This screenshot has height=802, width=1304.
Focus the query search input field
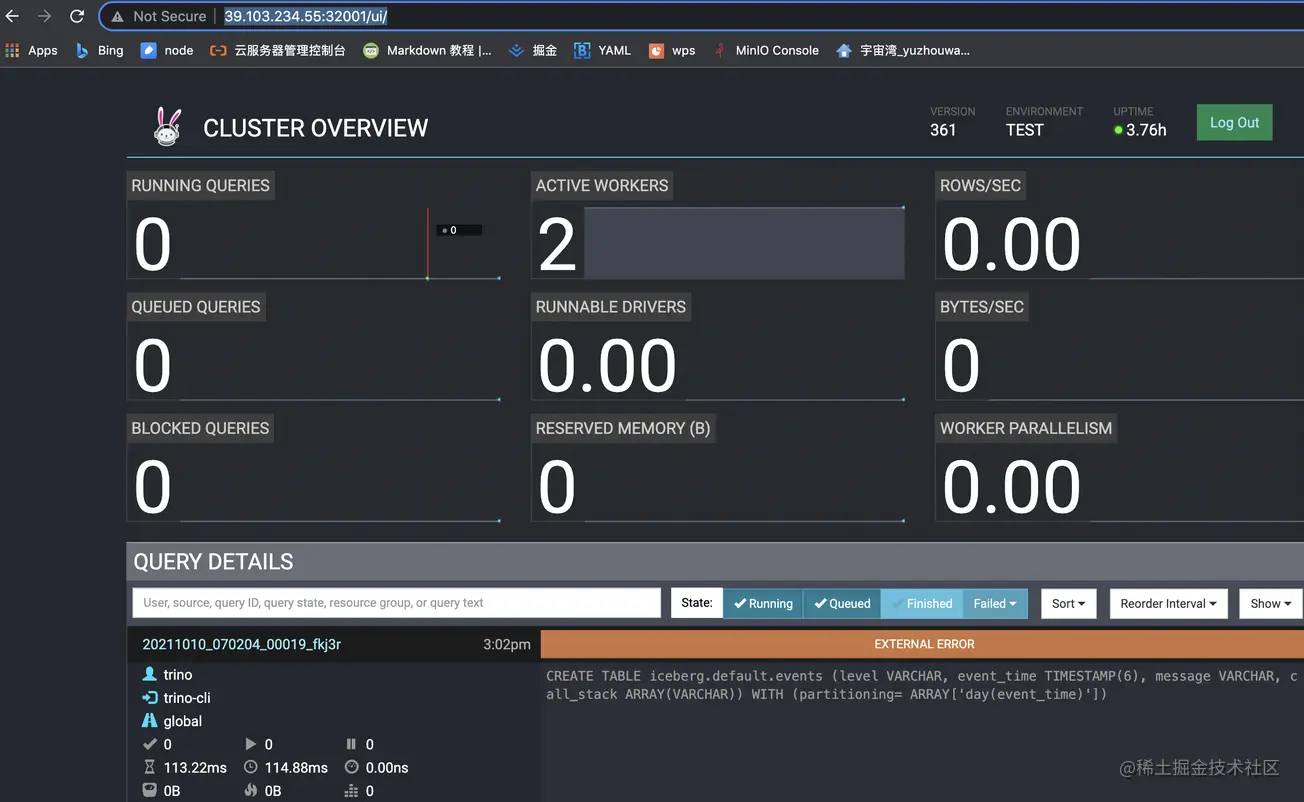click(x=396, y=603)
